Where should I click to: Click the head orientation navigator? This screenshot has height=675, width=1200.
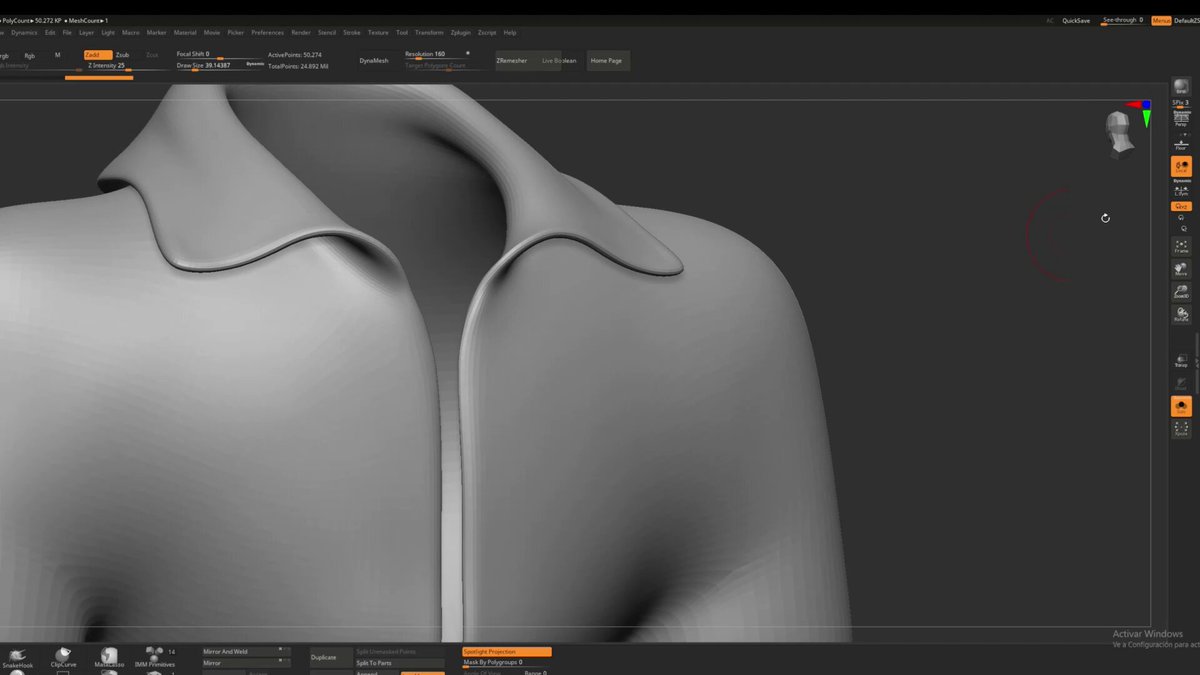(1119, 134)
